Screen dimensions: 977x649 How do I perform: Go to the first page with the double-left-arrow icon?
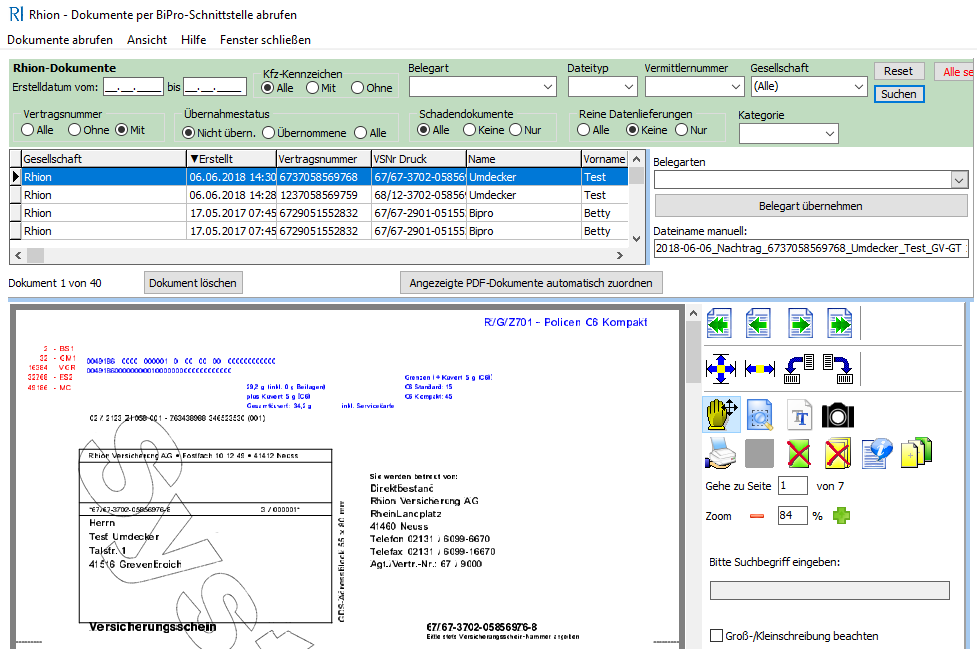pyautogui.click(x=719, y=323)
